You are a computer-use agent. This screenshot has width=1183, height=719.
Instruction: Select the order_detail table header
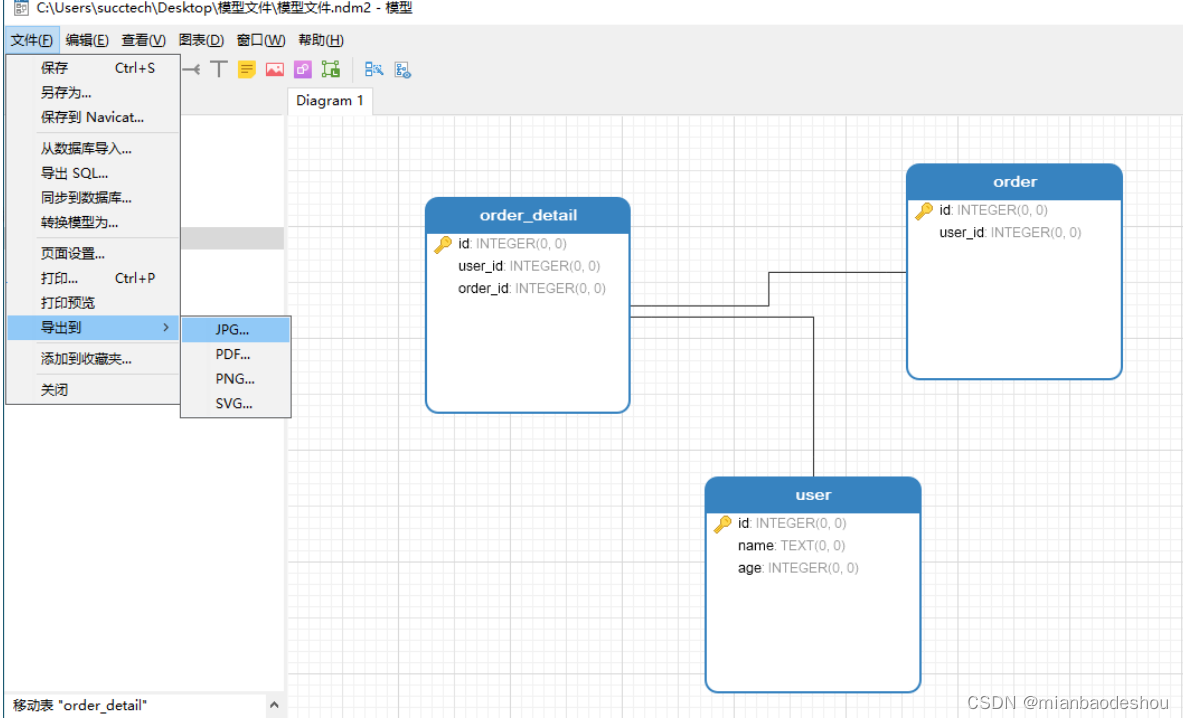[x=527, y=216]
